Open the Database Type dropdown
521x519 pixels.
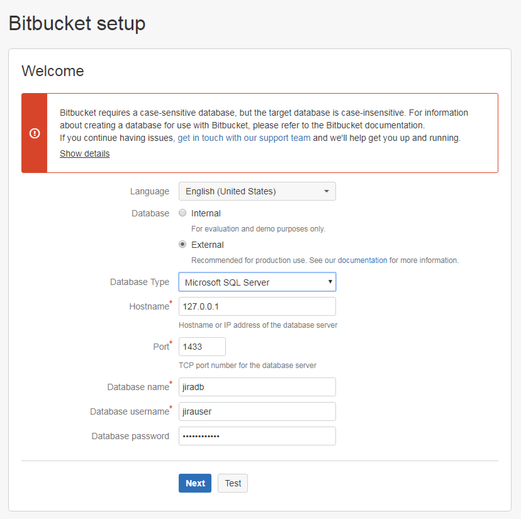pos(257,282)
